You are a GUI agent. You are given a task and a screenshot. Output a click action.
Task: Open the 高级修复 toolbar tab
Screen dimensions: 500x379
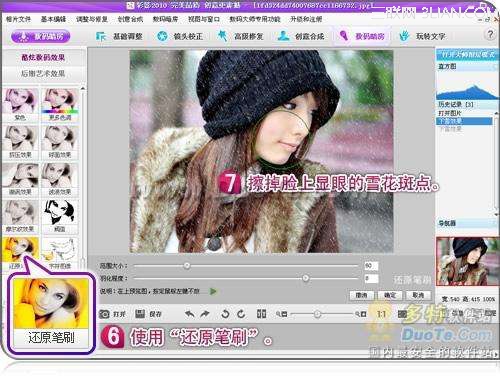(x=241, y=36)
